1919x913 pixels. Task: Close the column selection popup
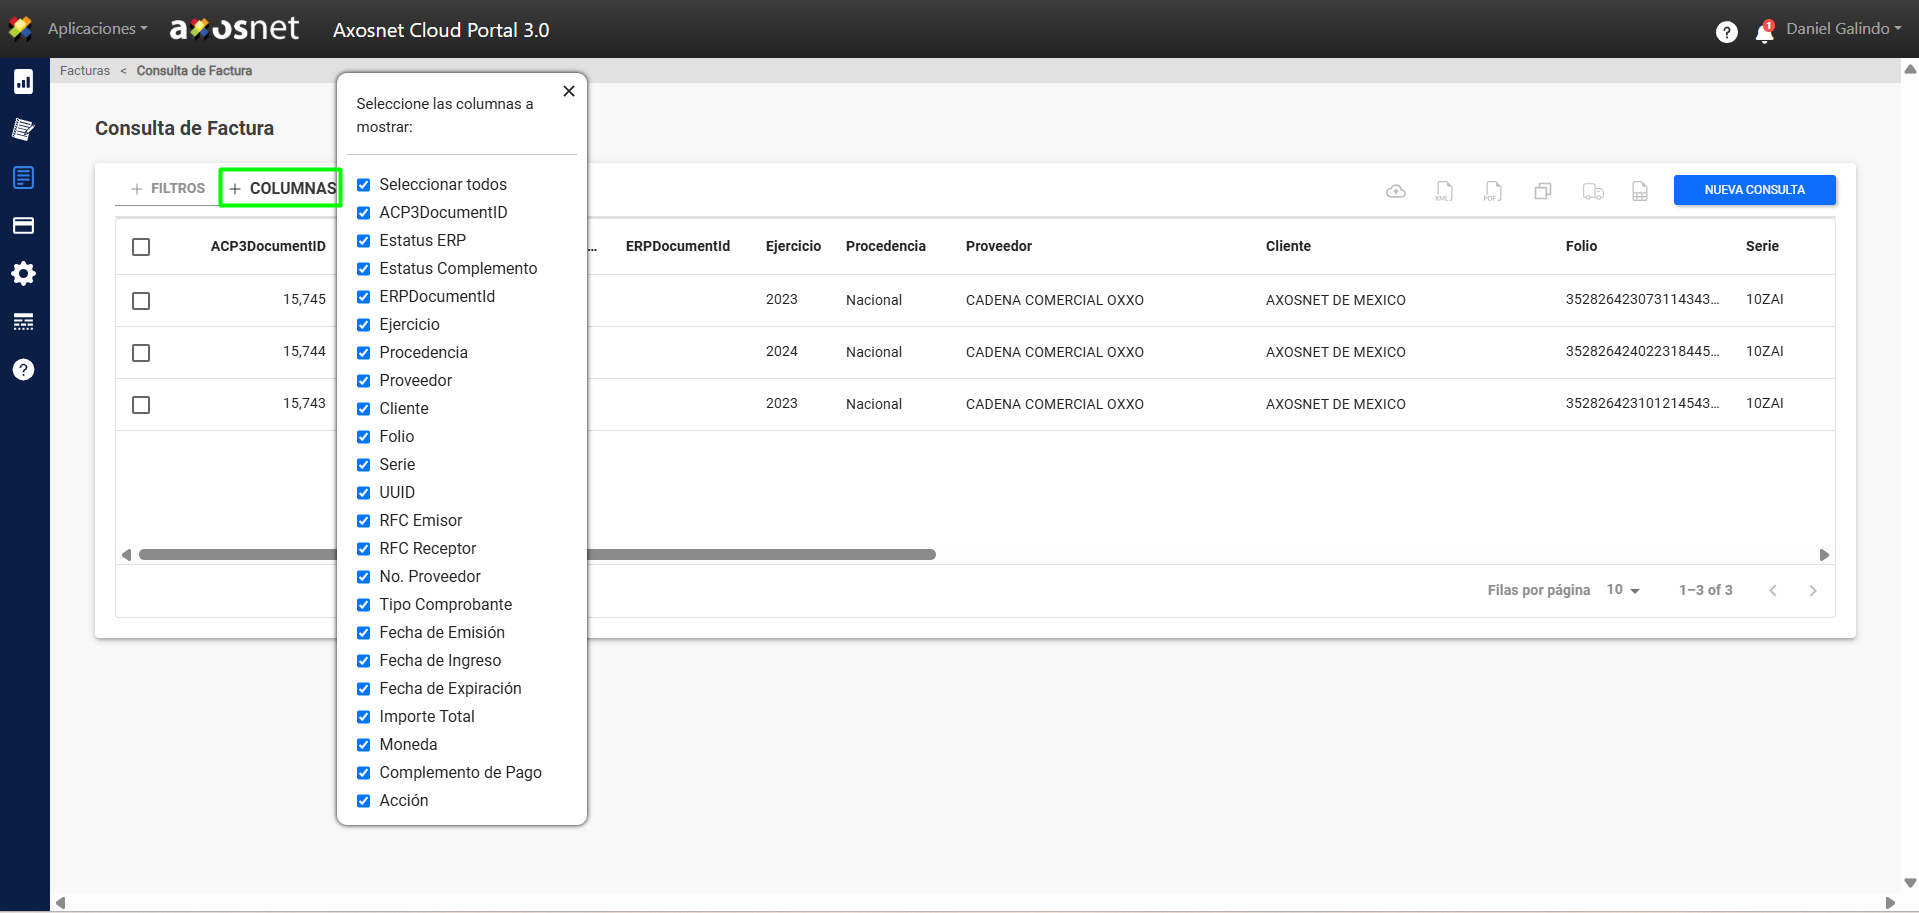[569, 91]
